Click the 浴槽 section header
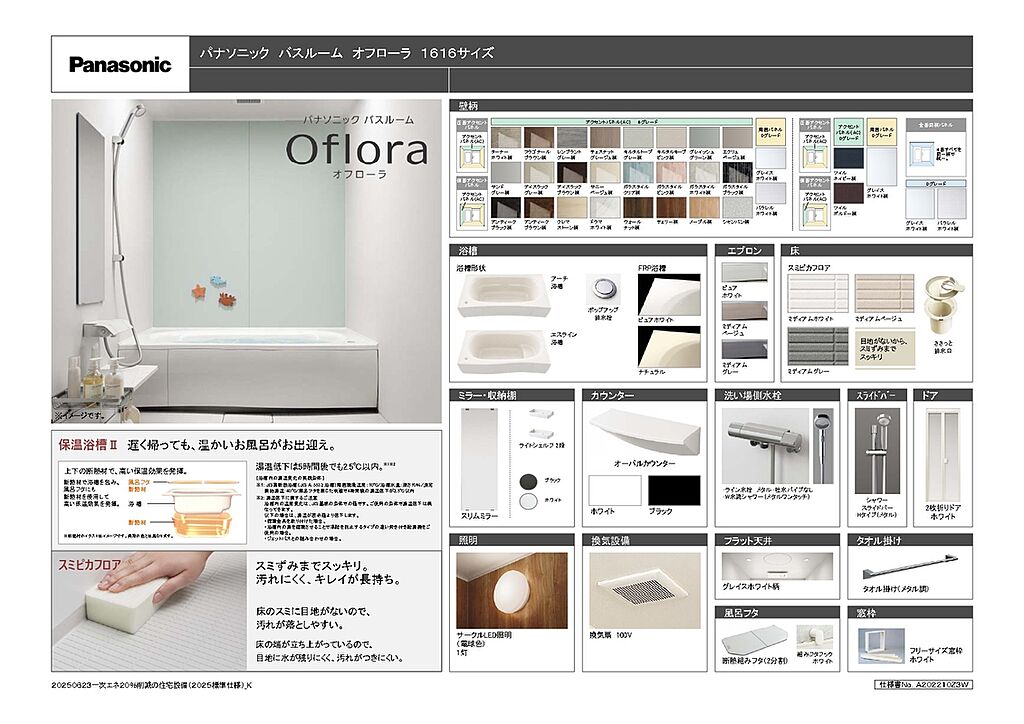 [578, 251]
